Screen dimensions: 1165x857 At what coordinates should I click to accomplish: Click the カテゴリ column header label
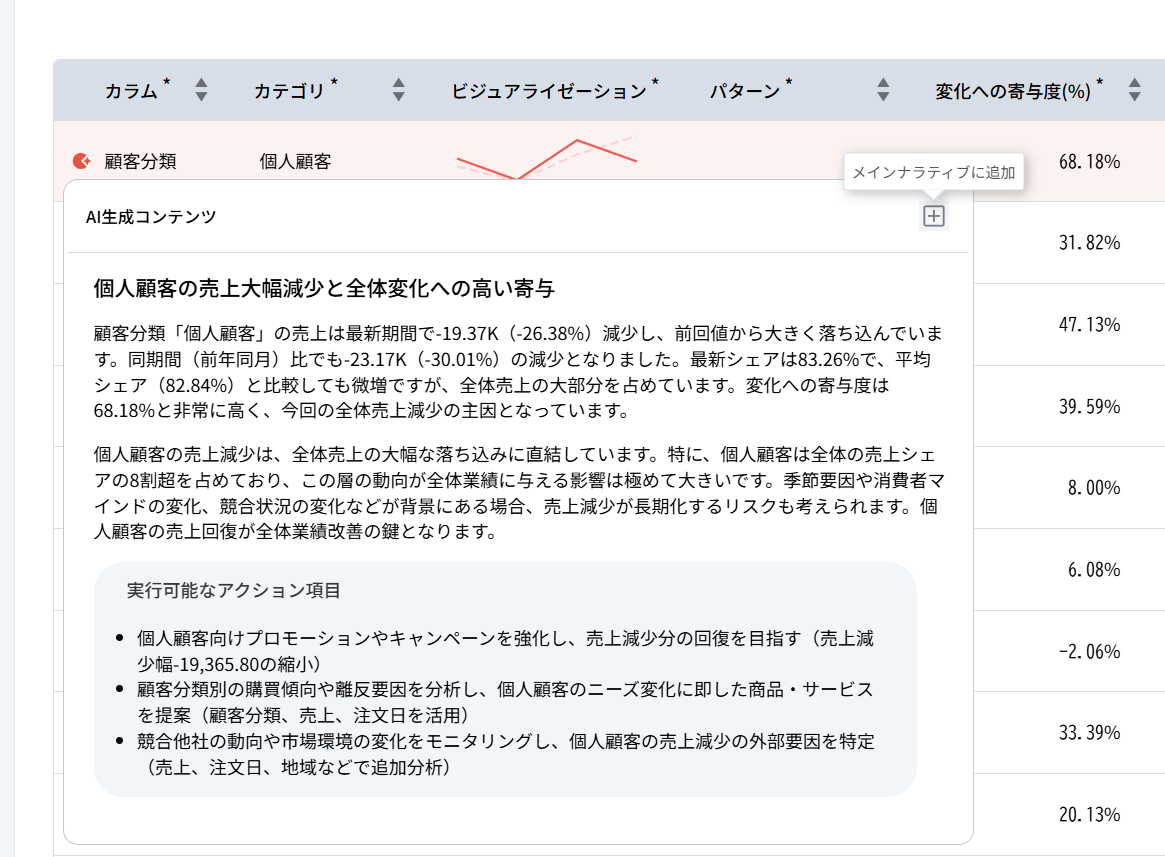click(x=289, y=91)
